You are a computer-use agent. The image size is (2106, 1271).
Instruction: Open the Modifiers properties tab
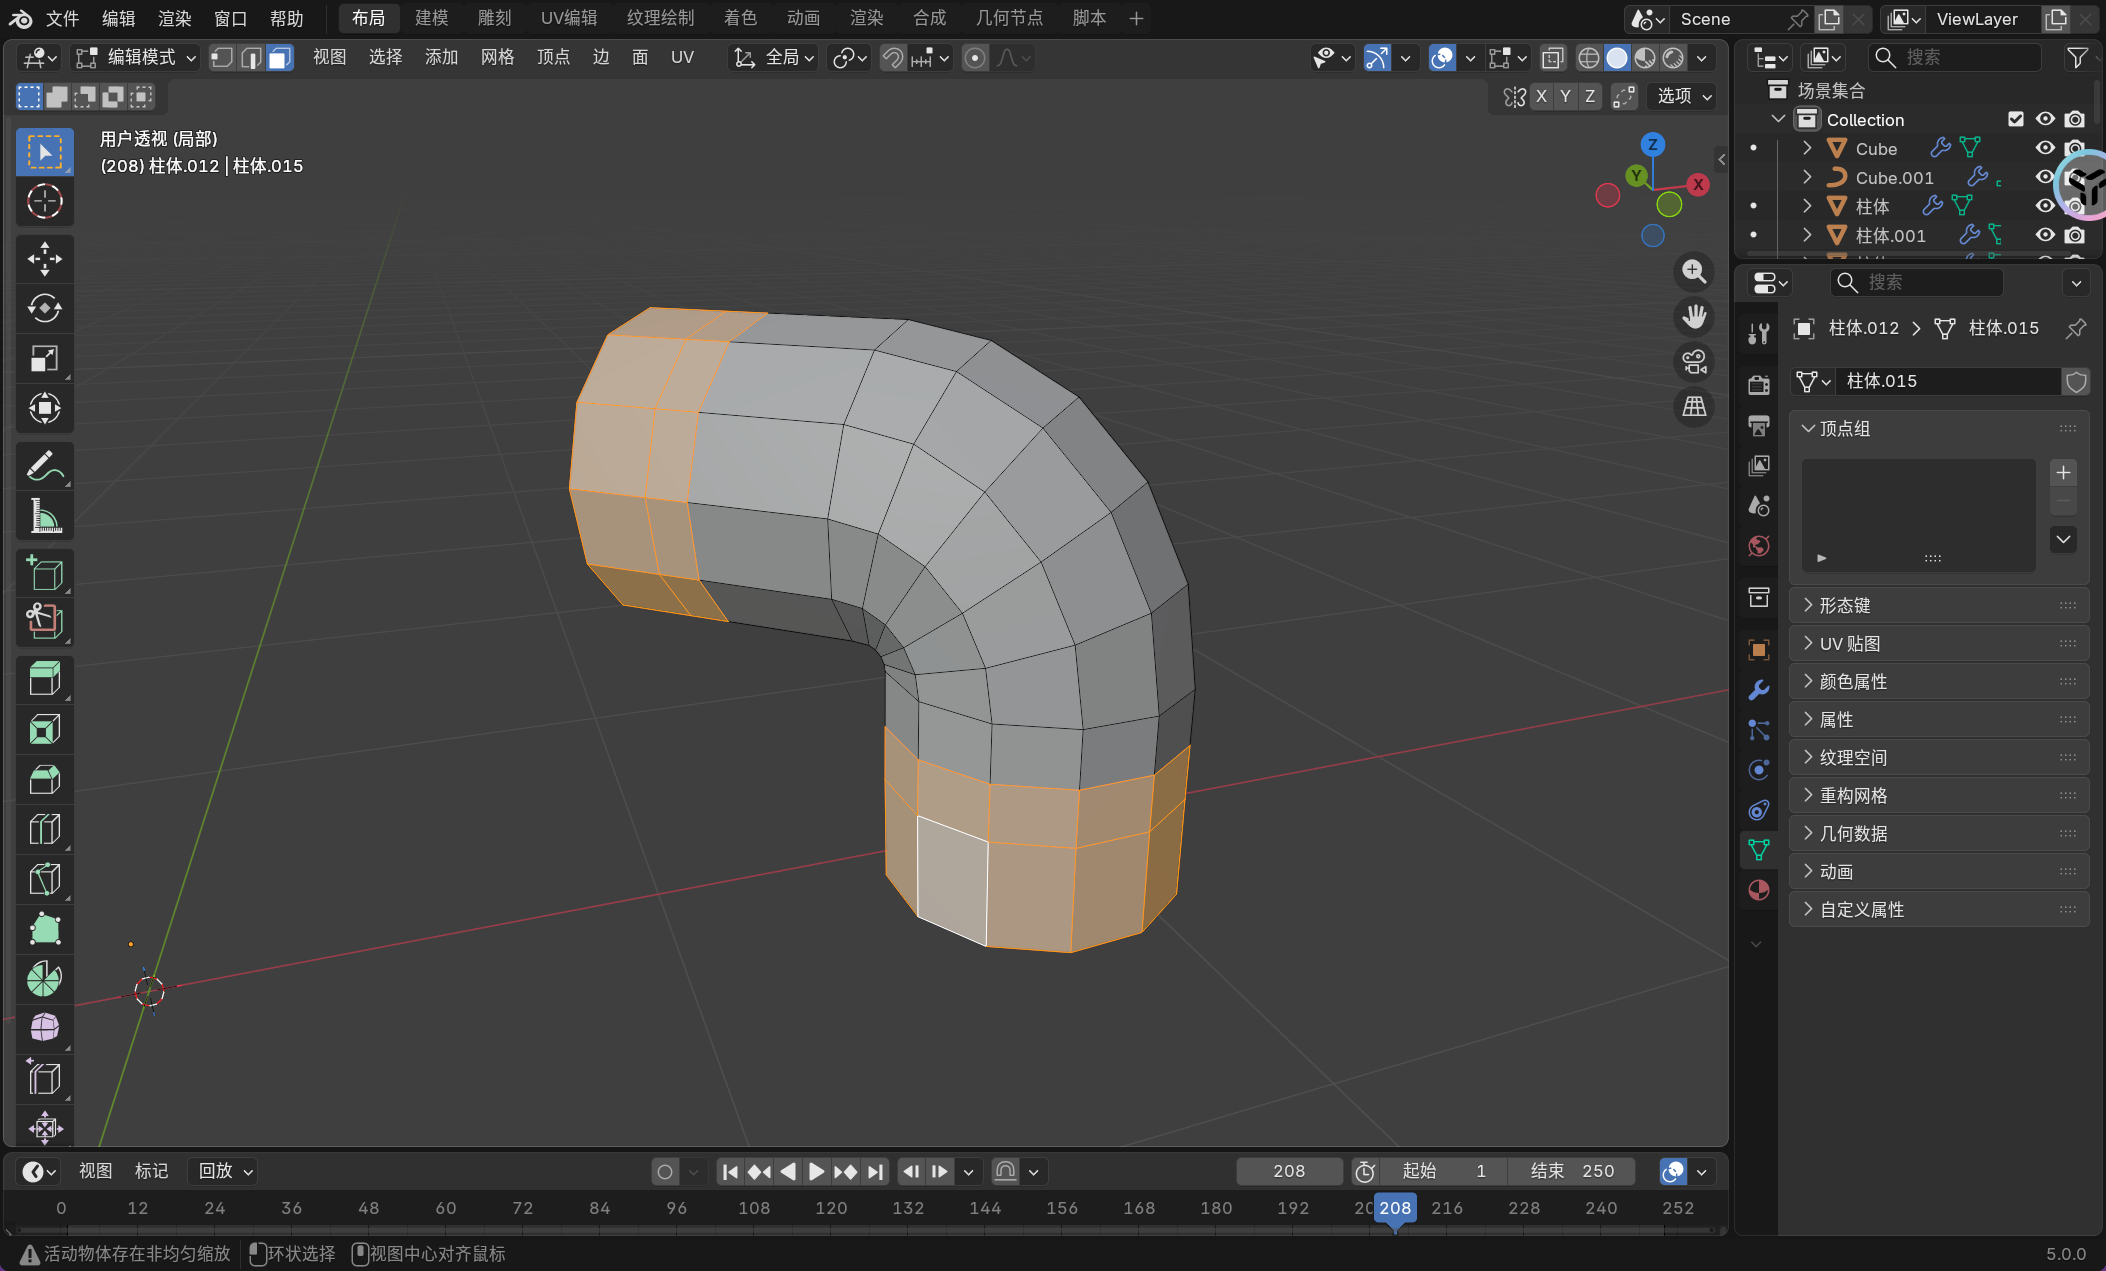[x=1758, y=690]
